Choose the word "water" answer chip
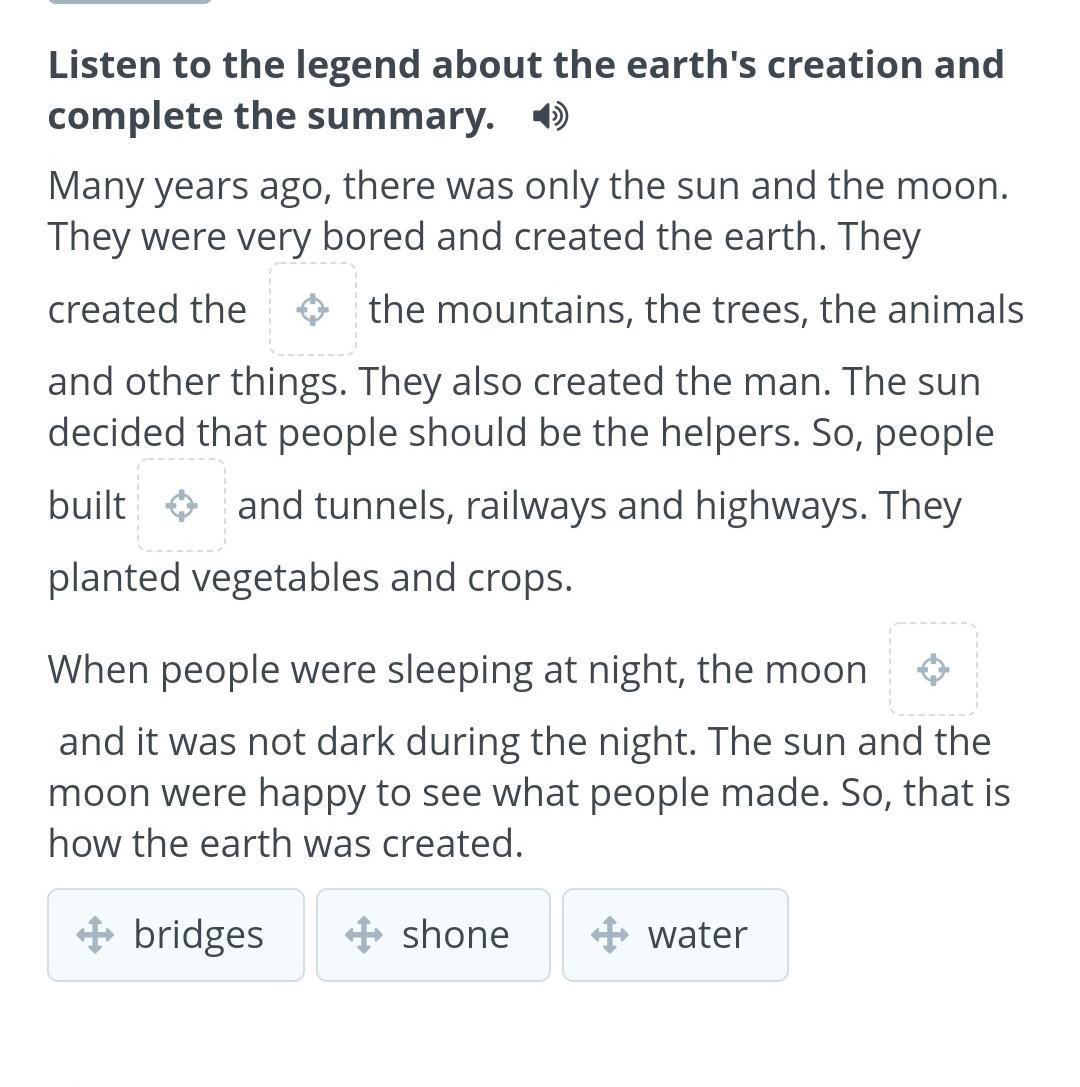The height and width of the screenshot is (1087, 1080). (675, 934)
